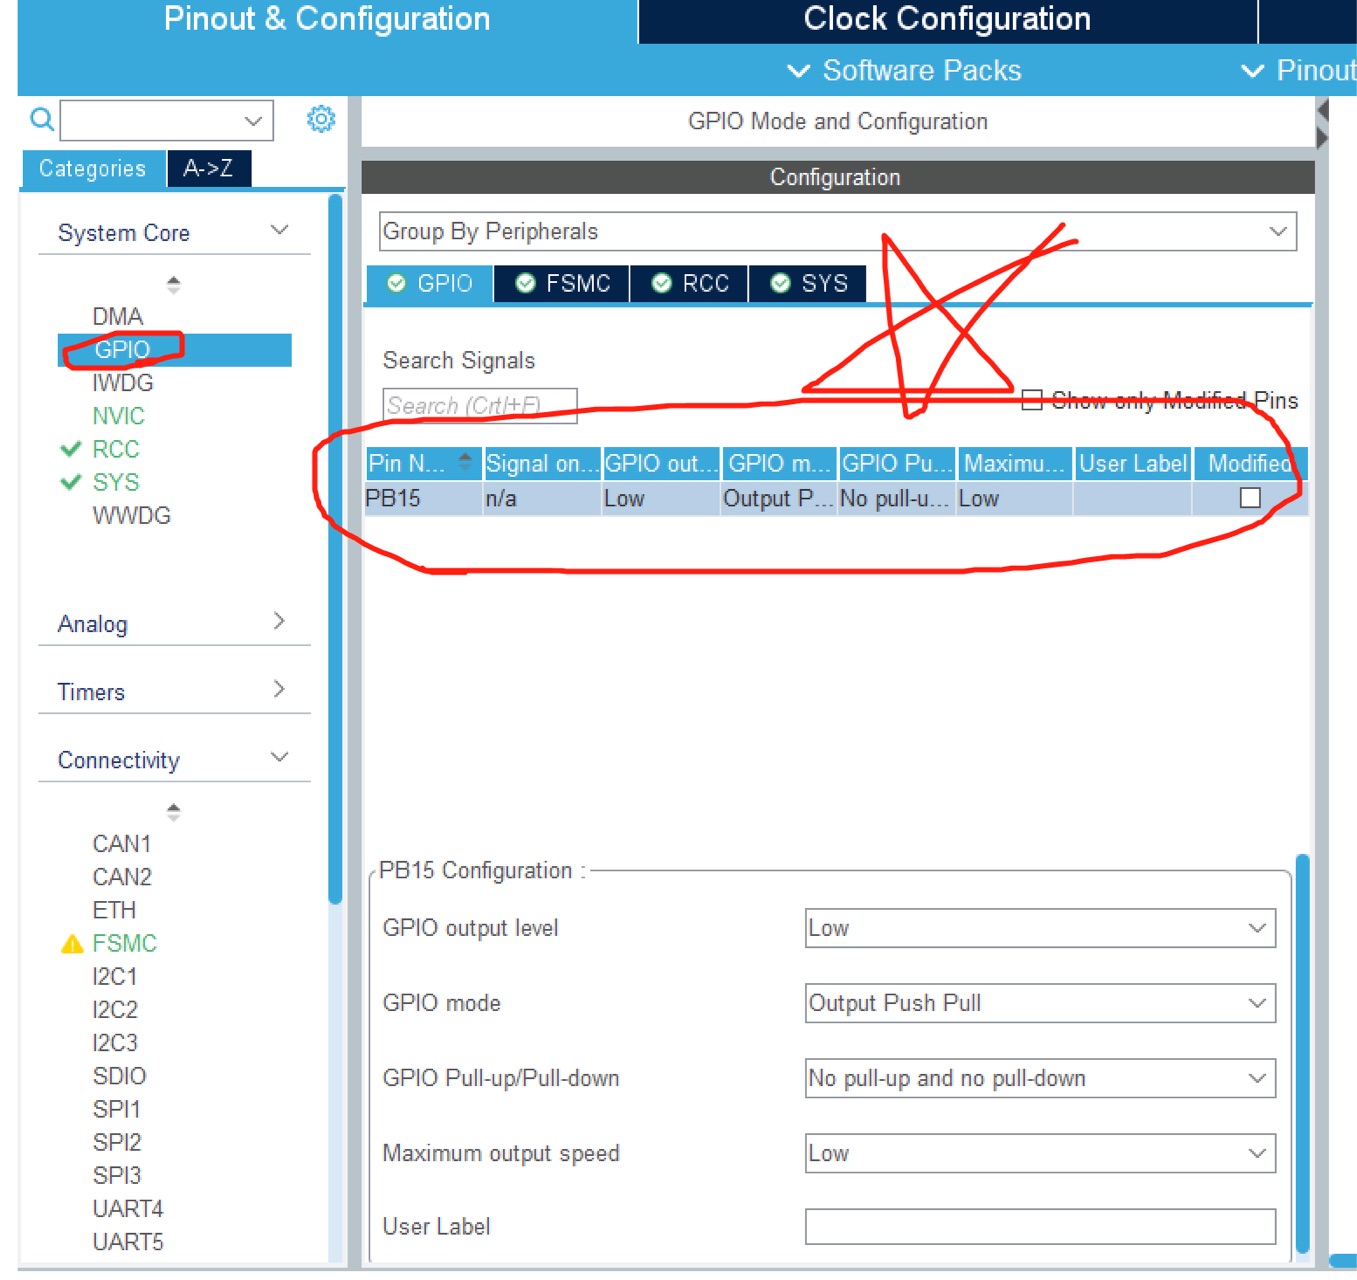Select I2C1 peripheral
This screenshot has height=1280, width=1357.
point(115,976)
